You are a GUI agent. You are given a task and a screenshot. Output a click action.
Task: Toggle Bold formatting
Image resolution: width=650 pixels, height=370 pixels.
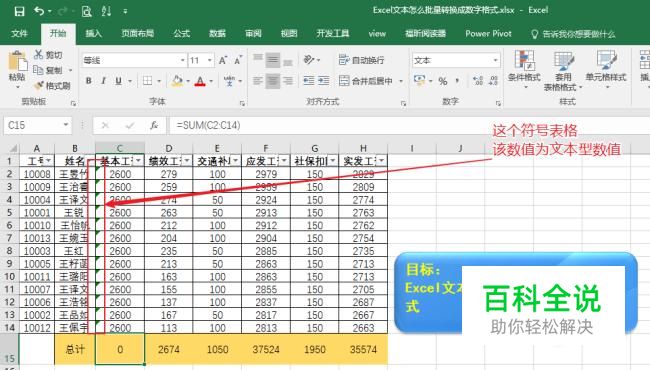pos(88,81)
